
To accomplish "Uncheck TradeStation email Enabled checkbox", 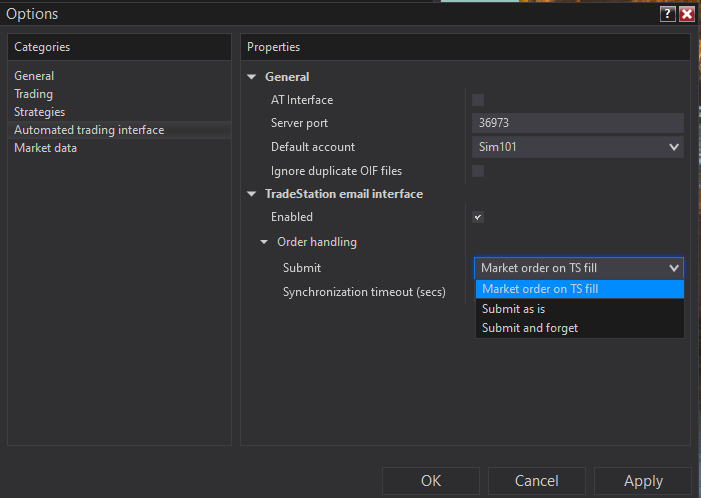I will (478, 217).
